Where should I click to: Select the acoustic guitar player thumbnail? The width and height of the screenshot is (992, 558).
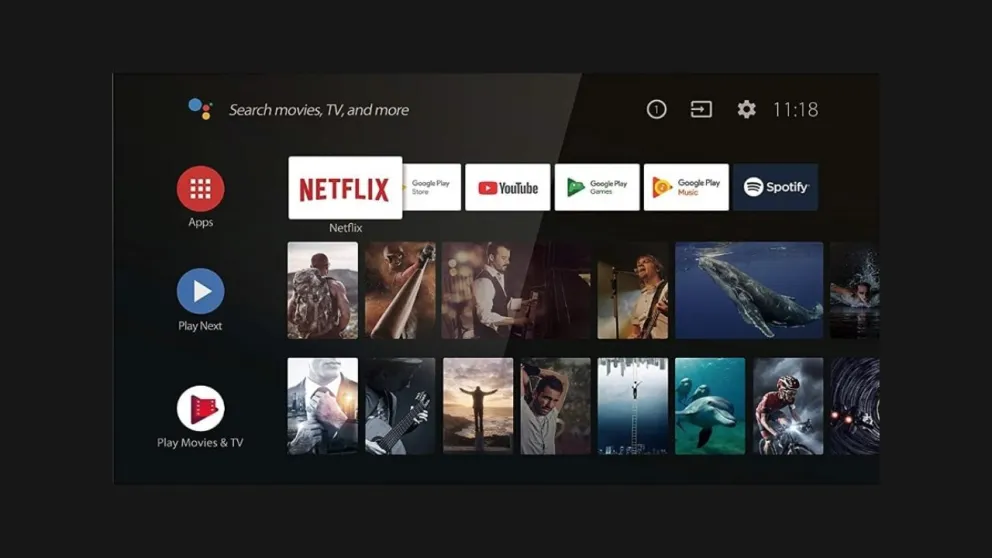pyautogui.click(x=400, y=406)
